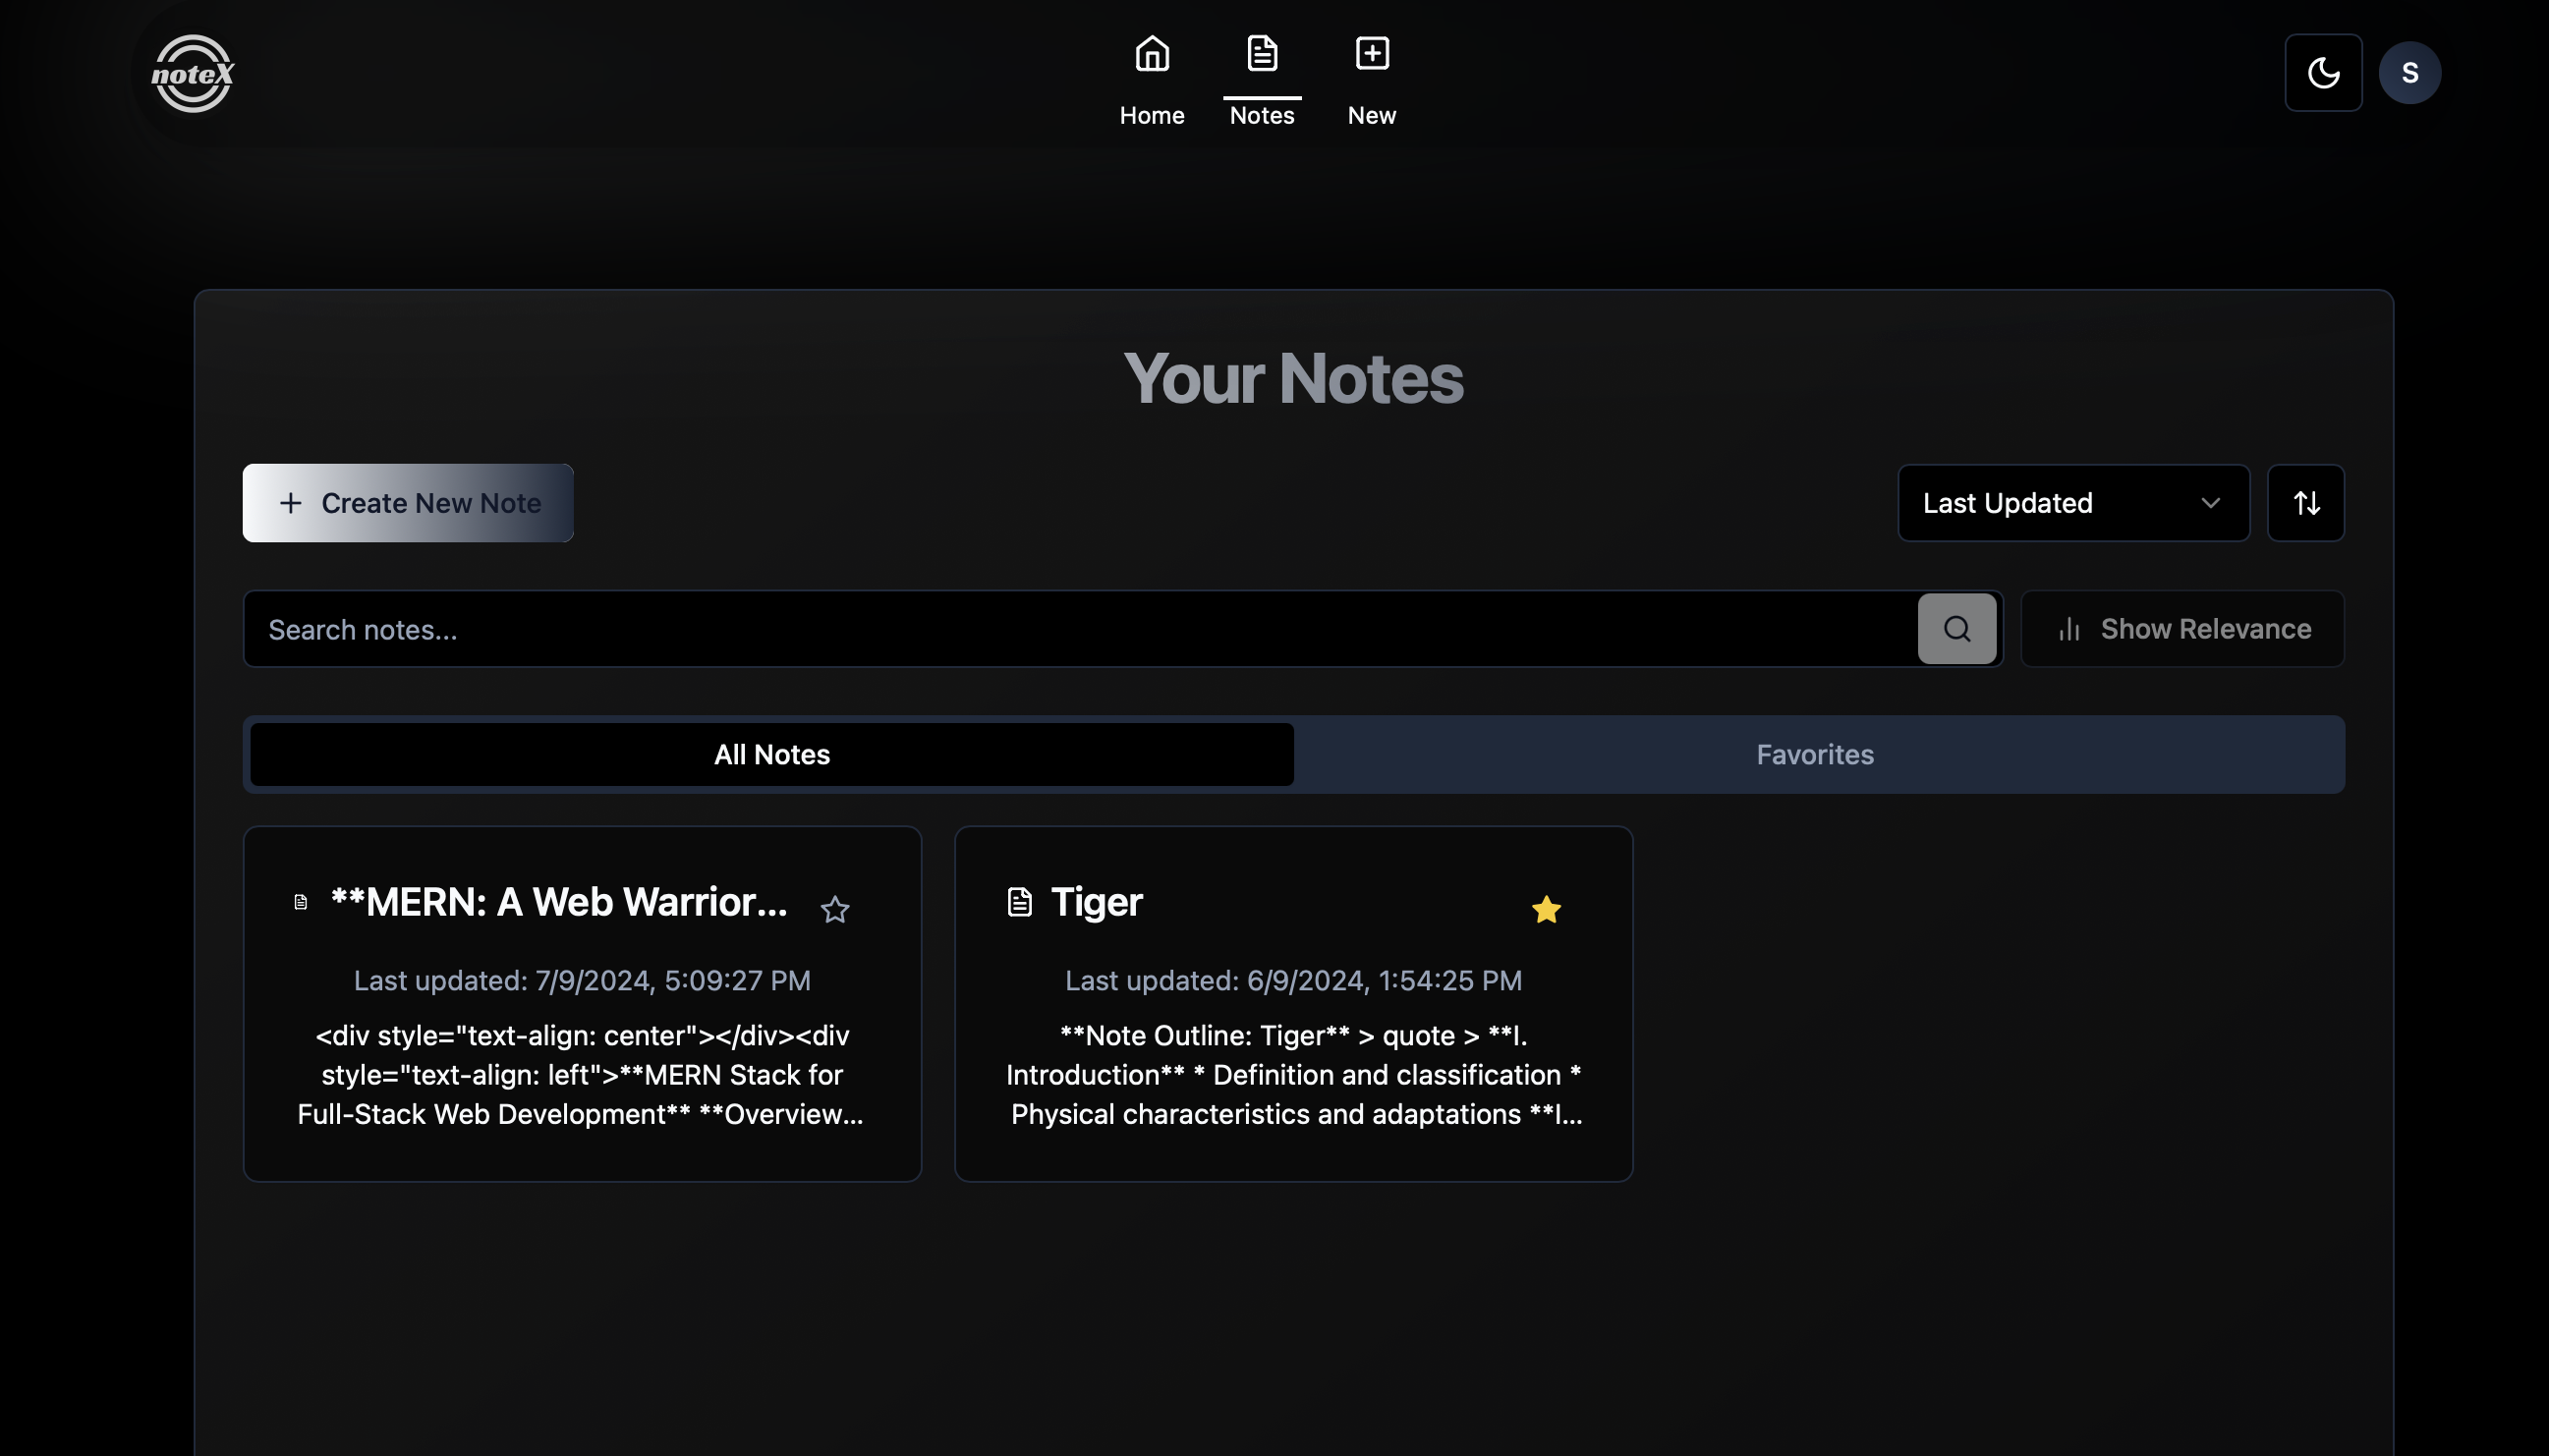
Task: Click the magnifier search icon button
Action: pyautogui.click(x=1955, y=629)
